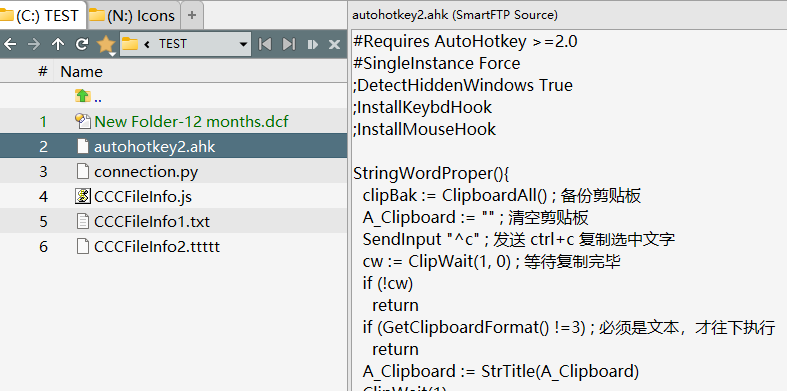
Task: Click the New Folder-12 months.dcf file icon
Action: tap(82, 120)
